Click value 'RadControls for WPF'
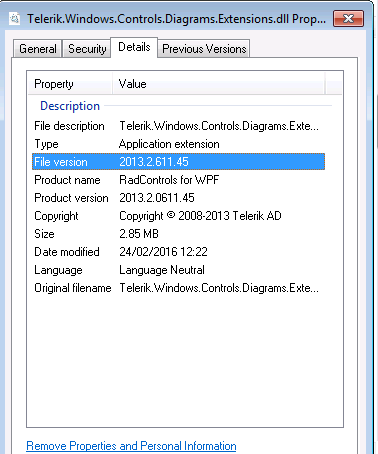The height and width of the screenshot is (454, 378). point(169,180)
